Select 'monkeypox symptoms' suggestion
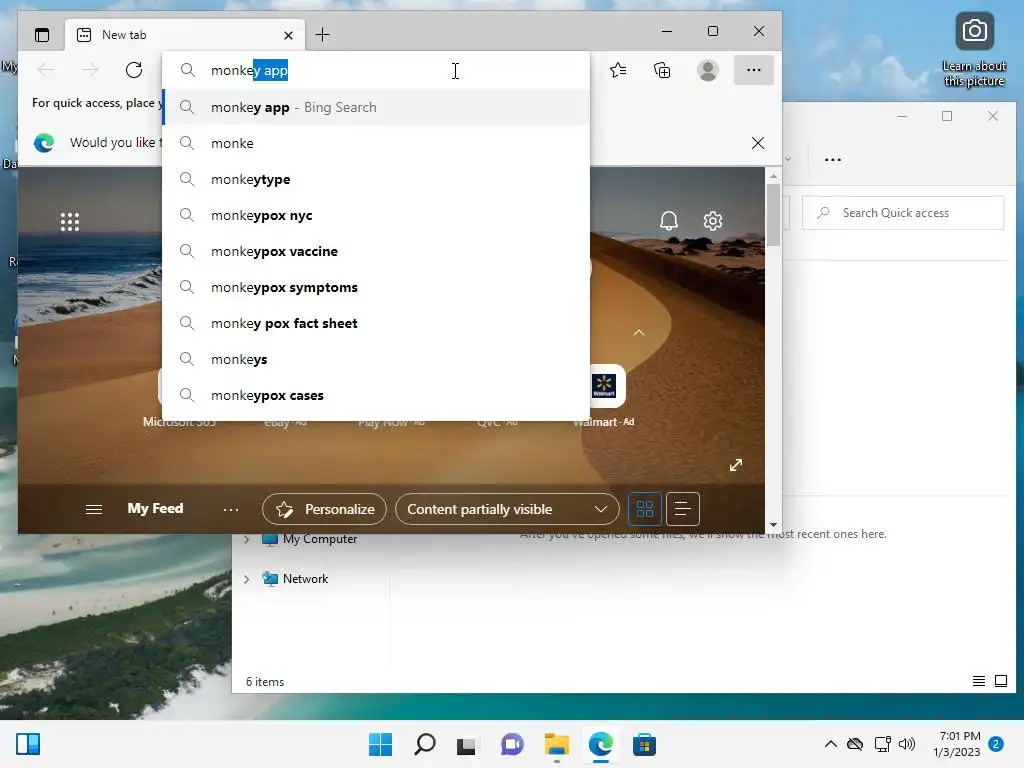1024x768 pixels. tap(377, 287)
